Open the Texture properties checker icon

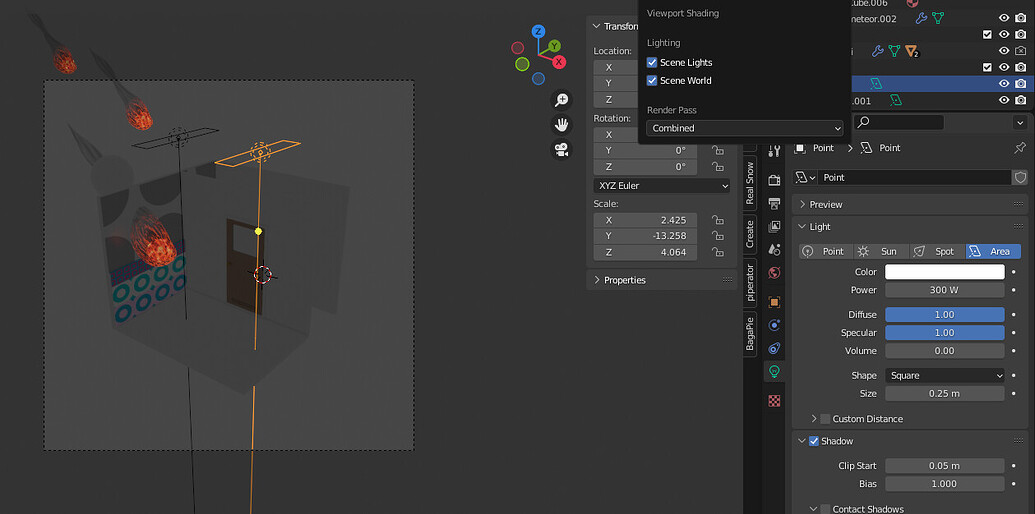774,401
